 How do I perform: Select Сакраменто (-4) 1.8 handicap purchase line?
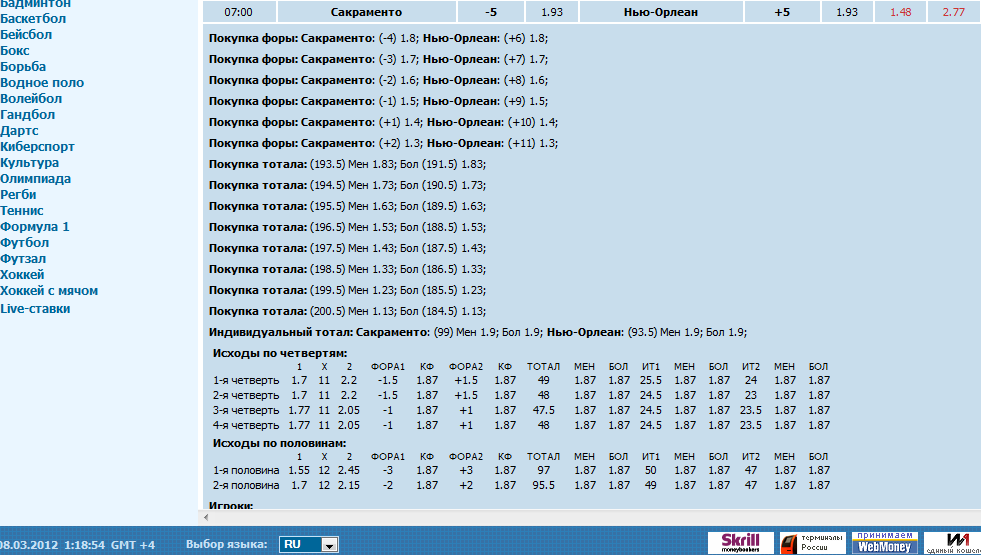pyautogui.click(x=379, y=38)
